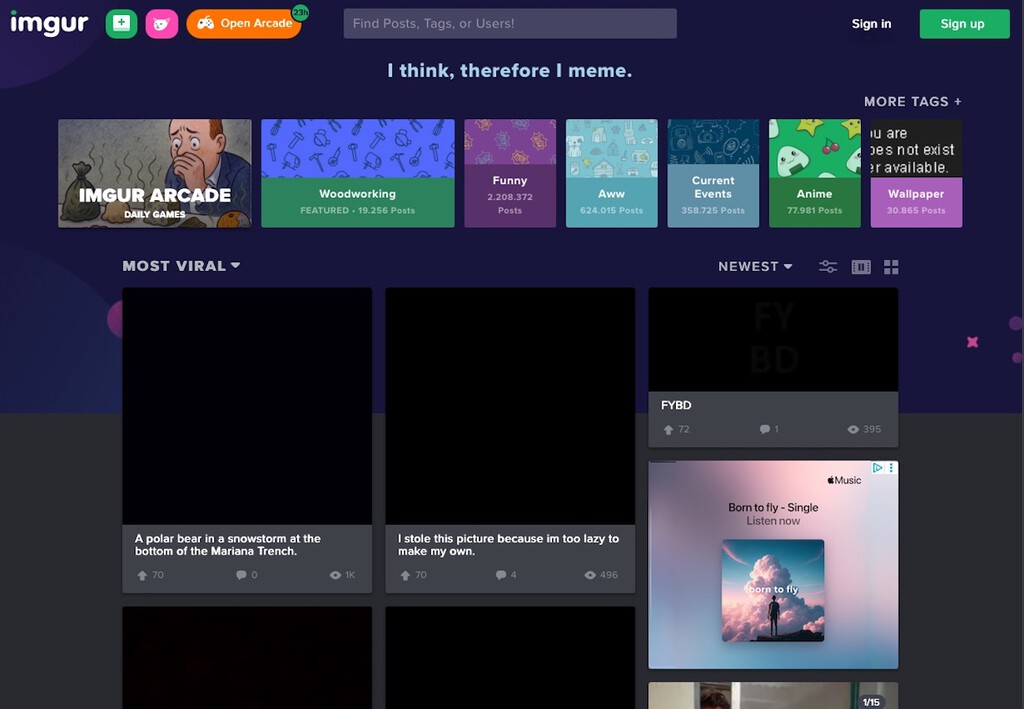This screenshot has width=1024, height=709.
Task: Select the Funny tag tile
Action: click(509, 173)
